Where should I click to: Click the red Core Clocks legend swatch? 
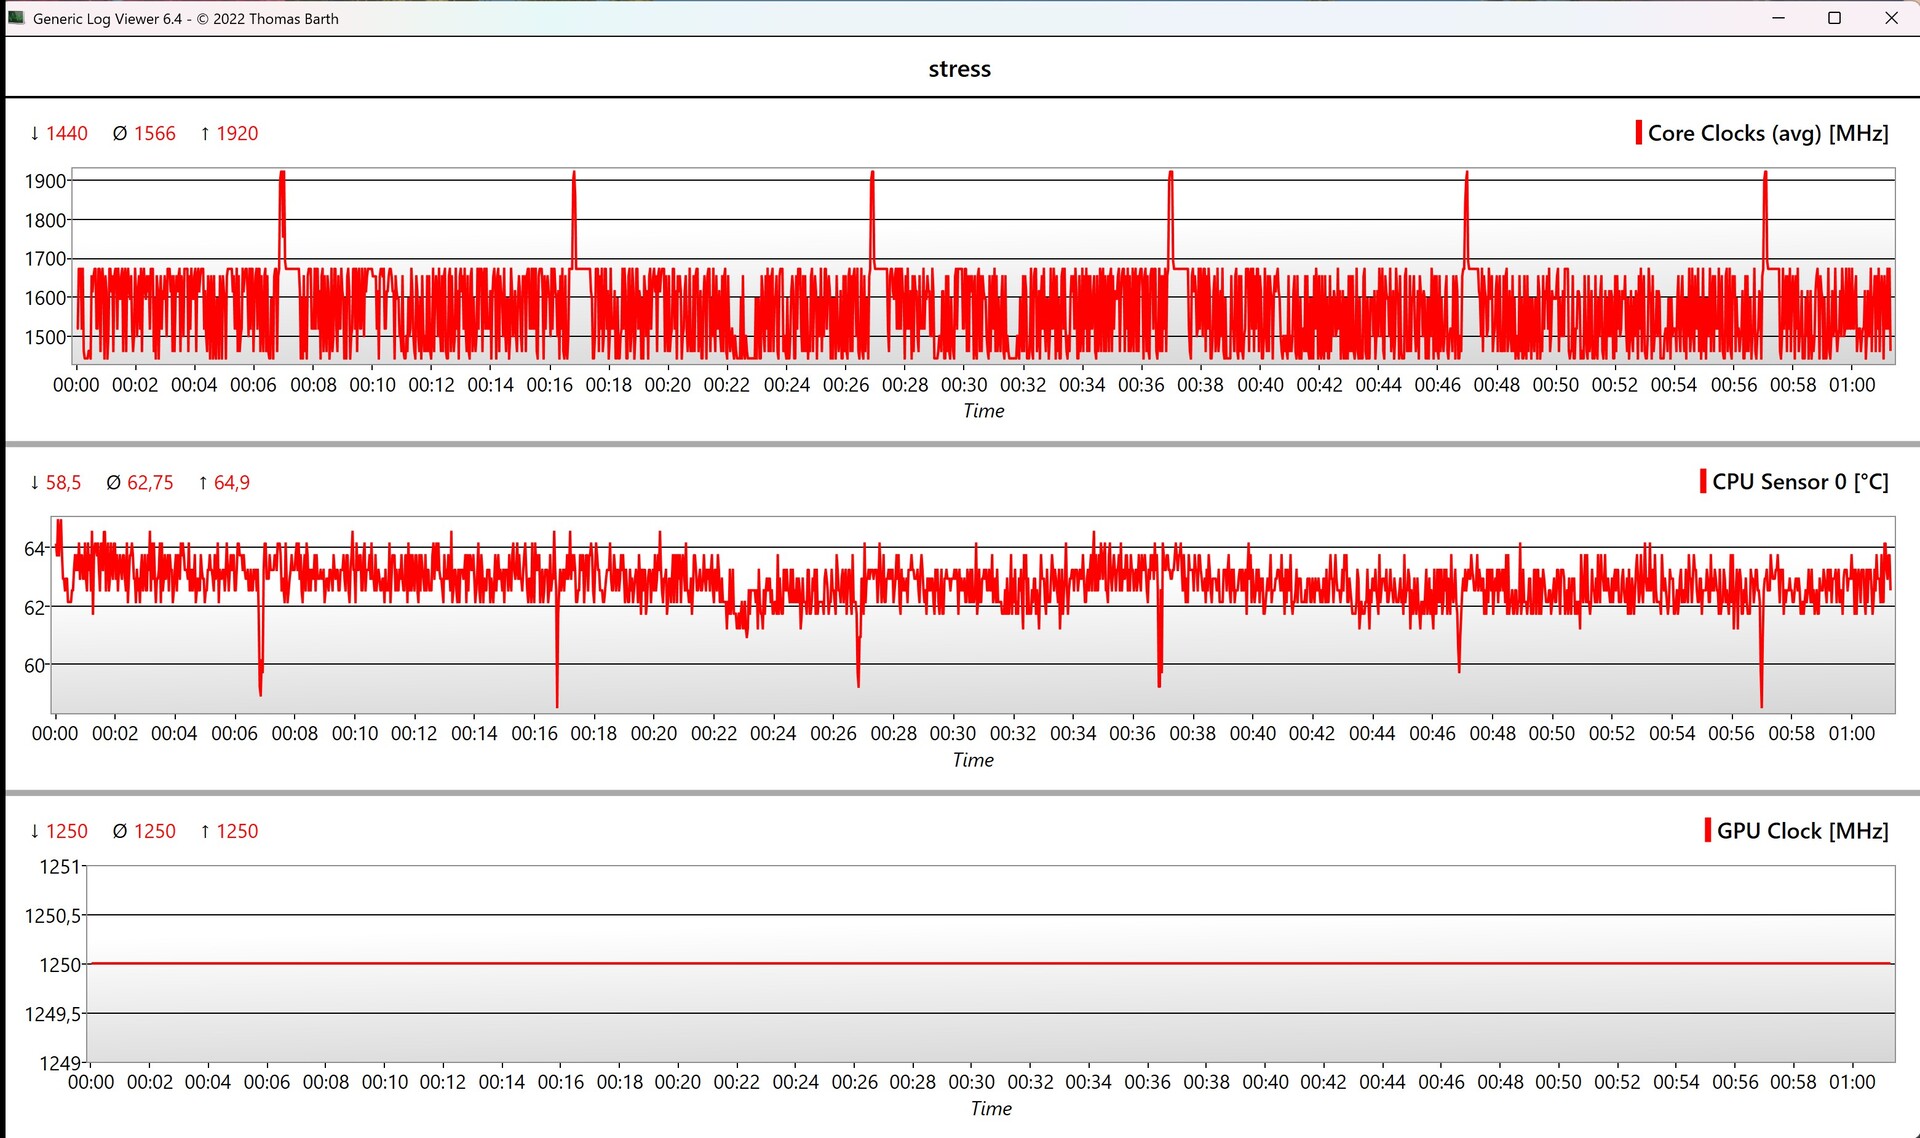1638,133
